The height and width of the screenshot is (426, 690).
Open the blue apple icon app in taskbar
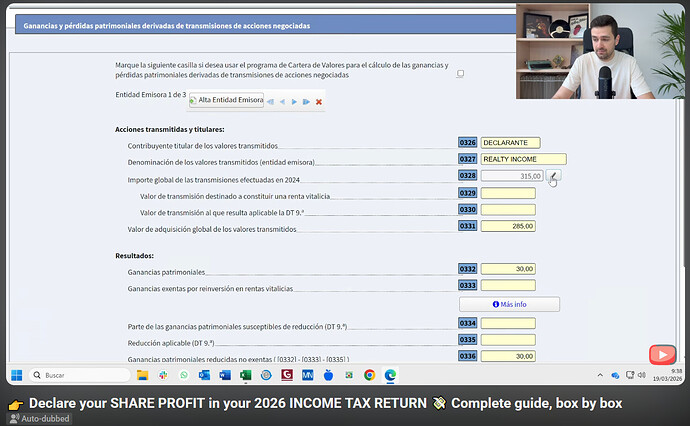[x=328, y=375]
